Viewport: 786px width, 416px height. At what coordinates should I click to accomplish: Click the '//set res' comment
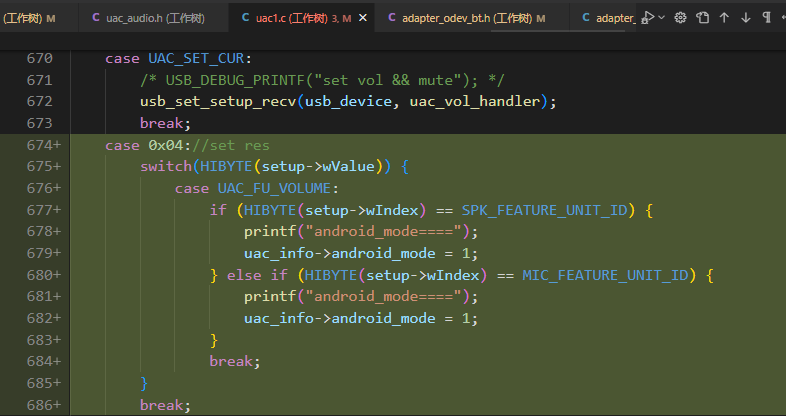[231, 145]
